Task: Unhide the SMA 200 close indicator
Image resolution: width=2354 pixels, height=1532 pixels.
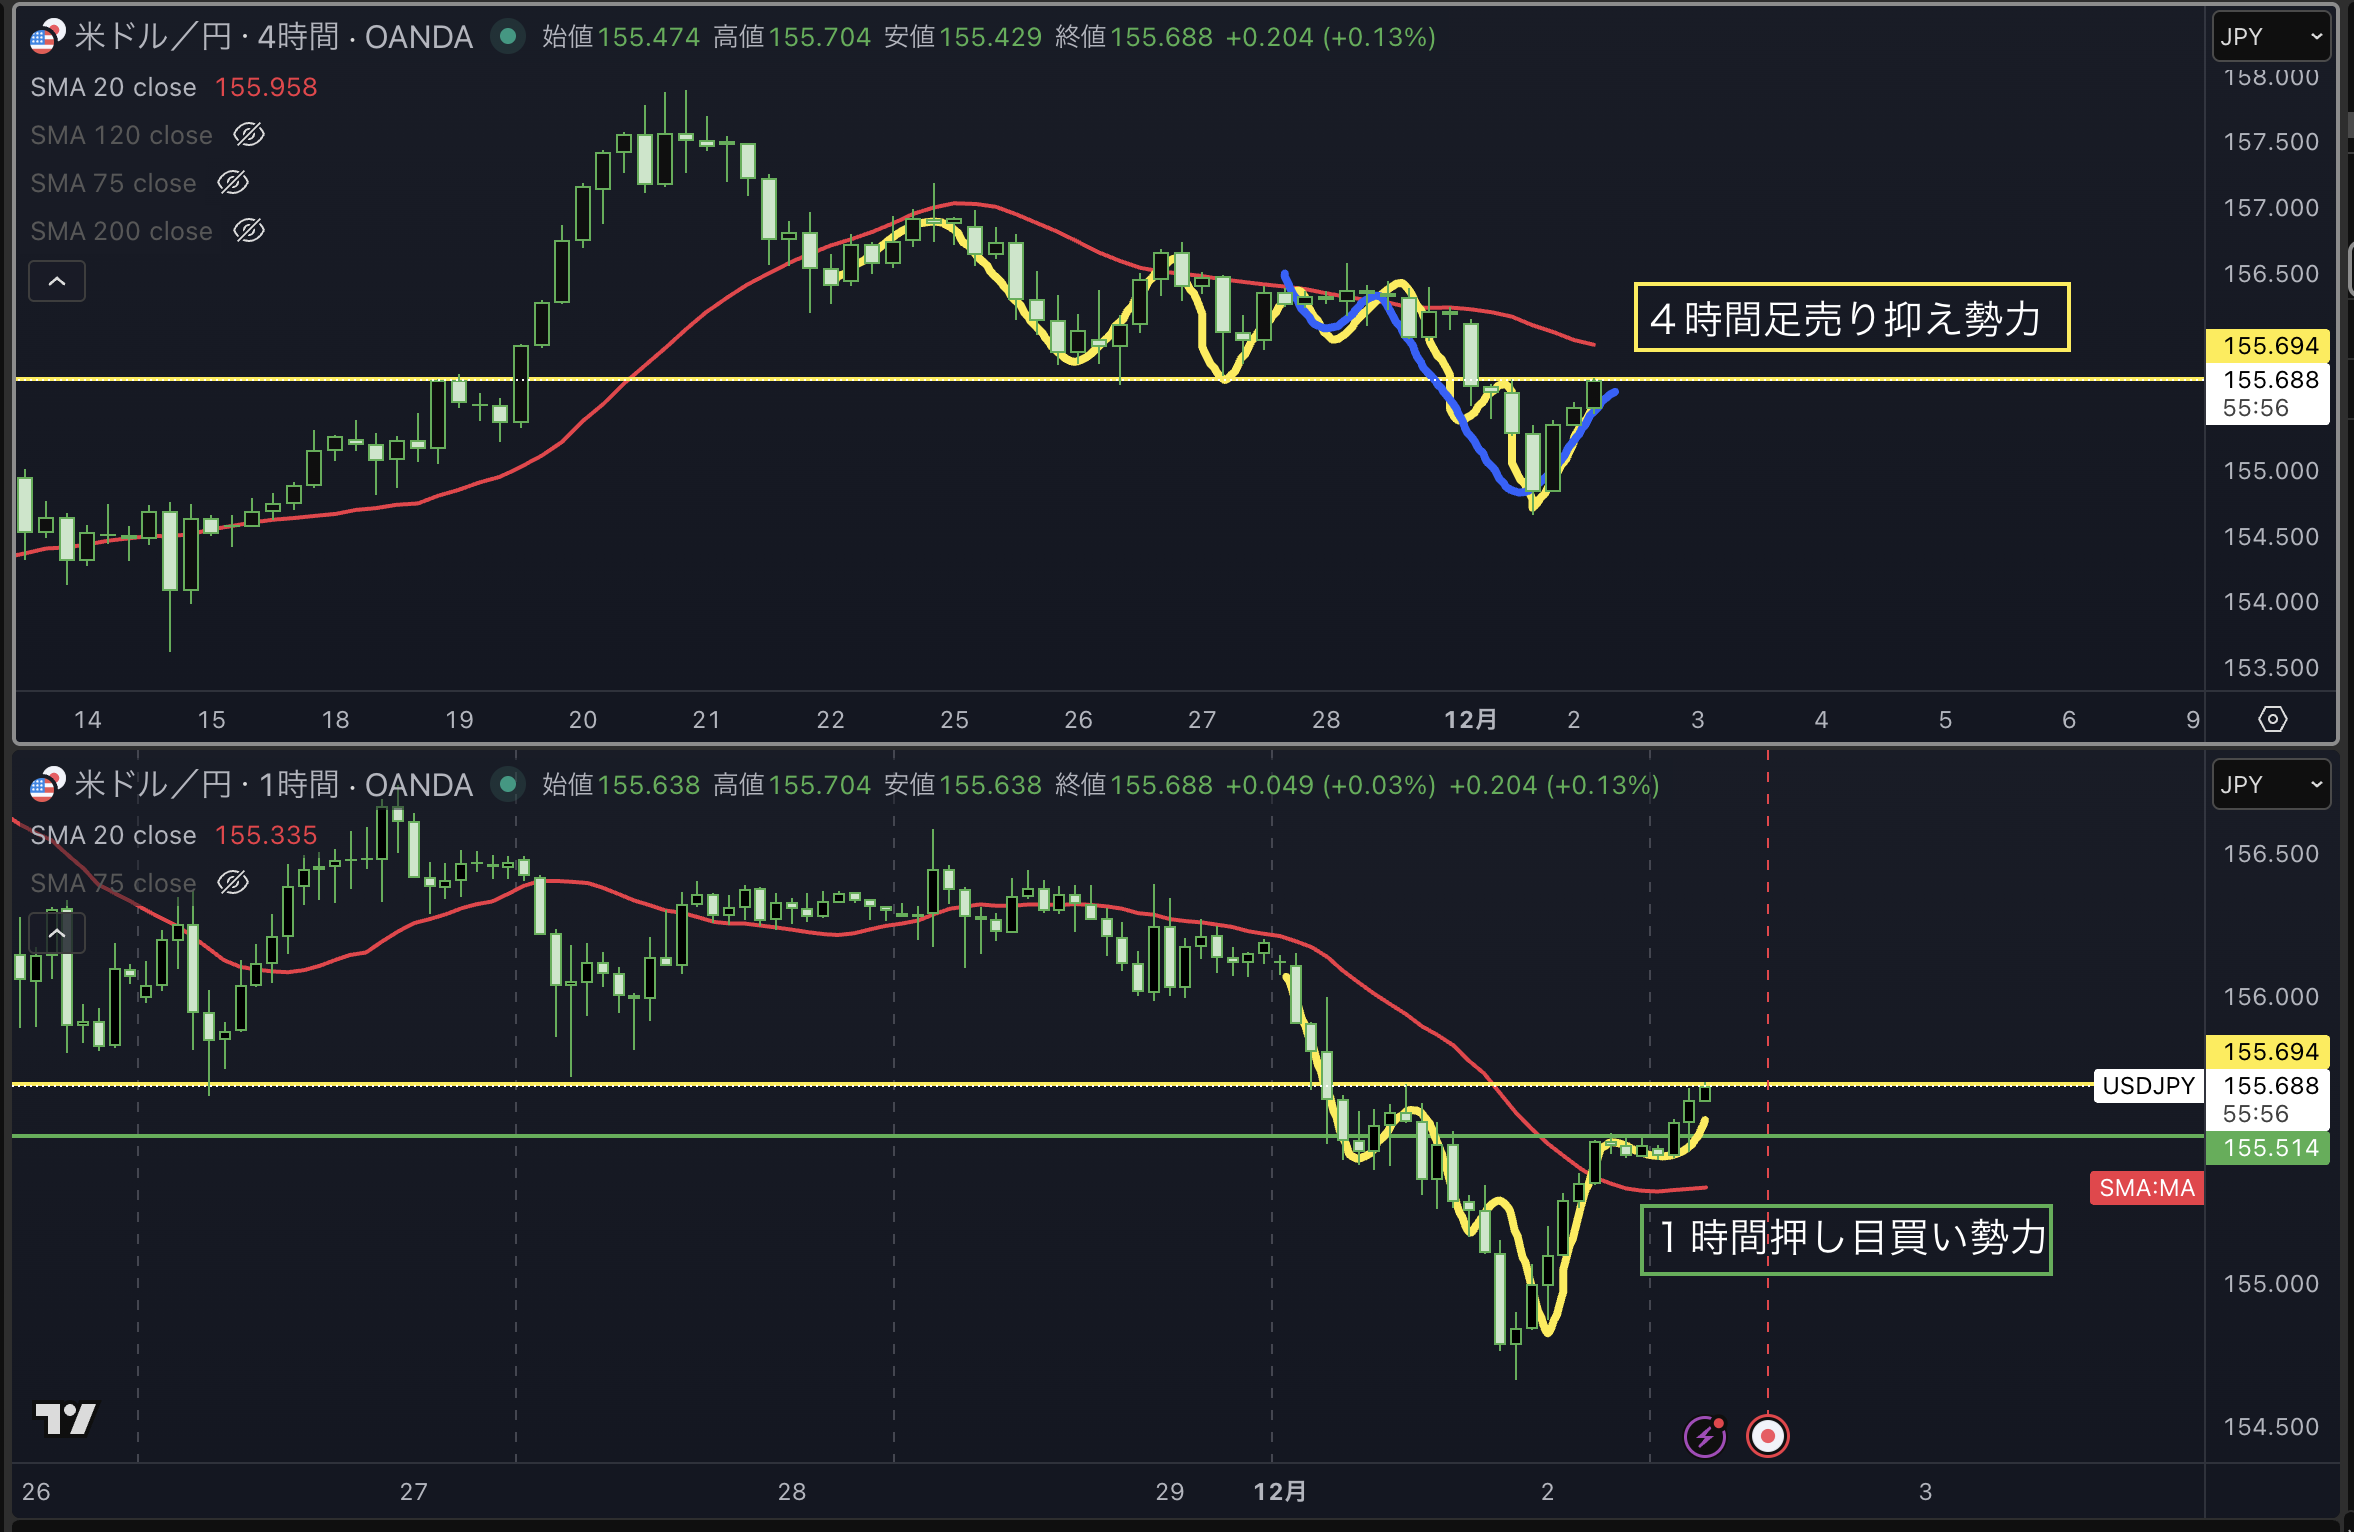Action: point(248,230)
